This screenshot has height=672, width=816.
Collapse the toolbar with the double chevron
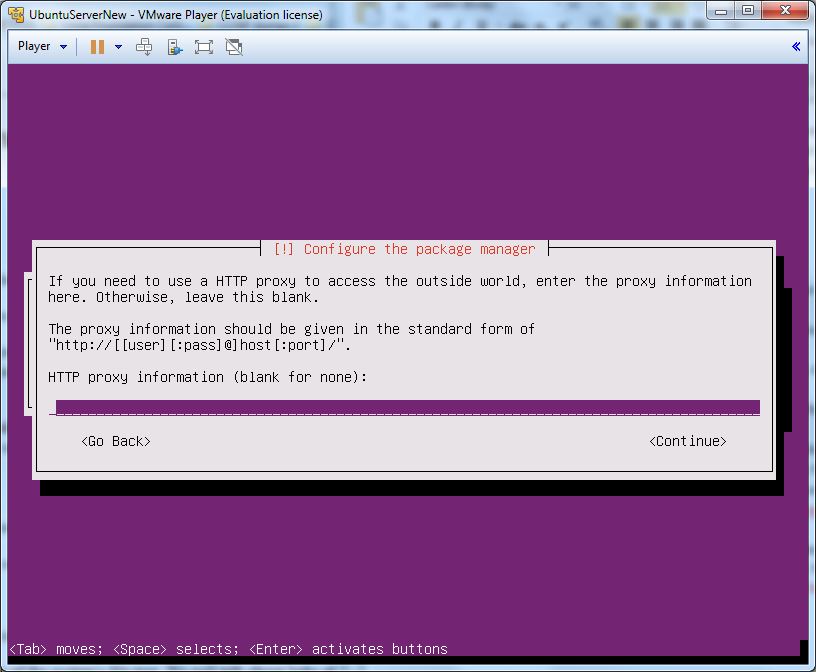pyautogui.click(x=796, y=47)
